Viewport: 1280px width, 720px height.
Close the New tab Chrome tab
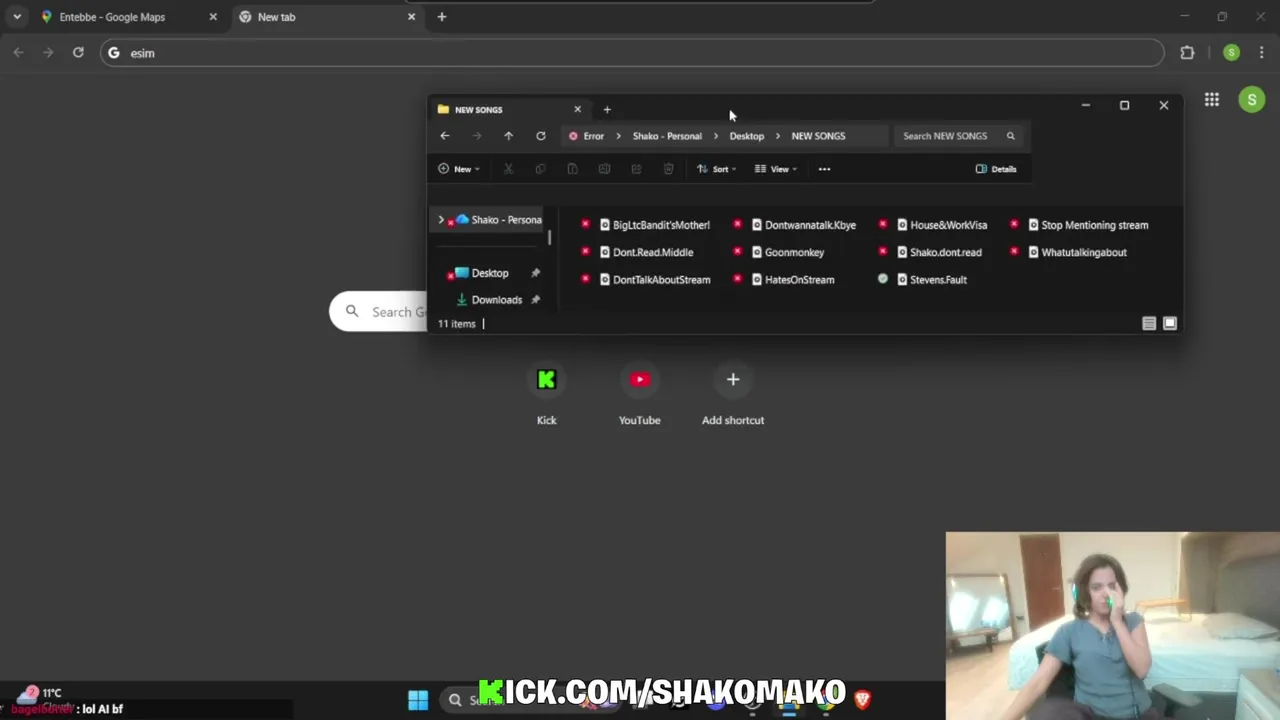(x=411, y=17)
